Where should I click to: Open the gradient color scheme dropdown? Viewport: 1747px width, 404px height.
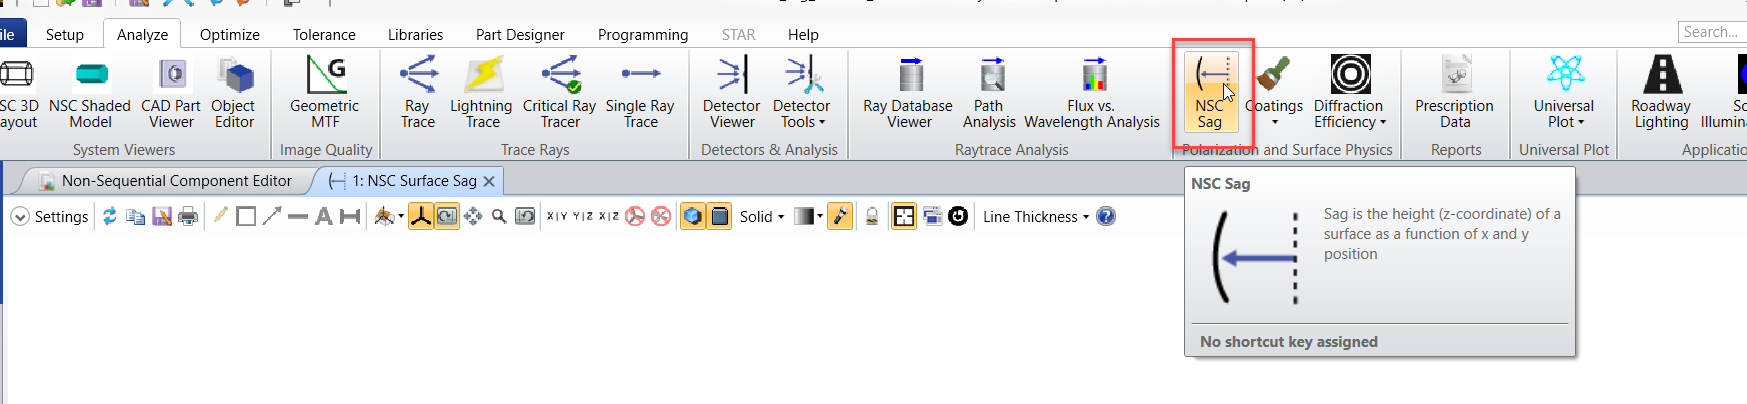point(808,216)
